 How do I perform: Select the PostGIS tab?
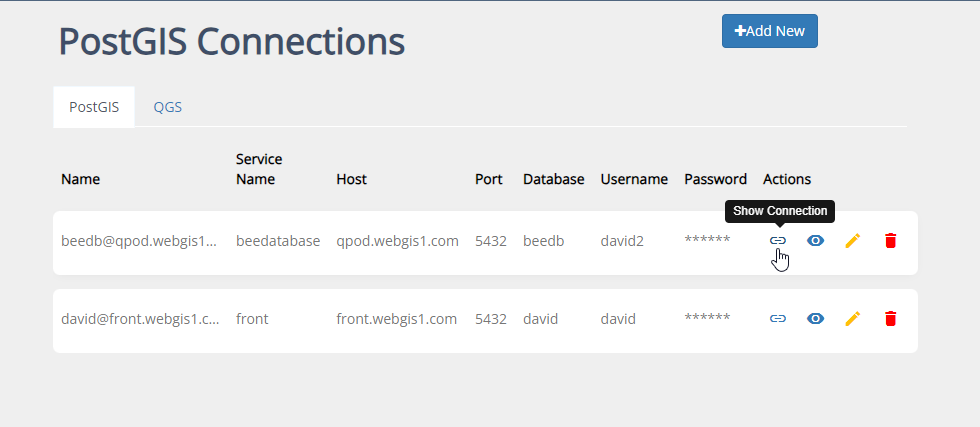(x=94, y=107)
